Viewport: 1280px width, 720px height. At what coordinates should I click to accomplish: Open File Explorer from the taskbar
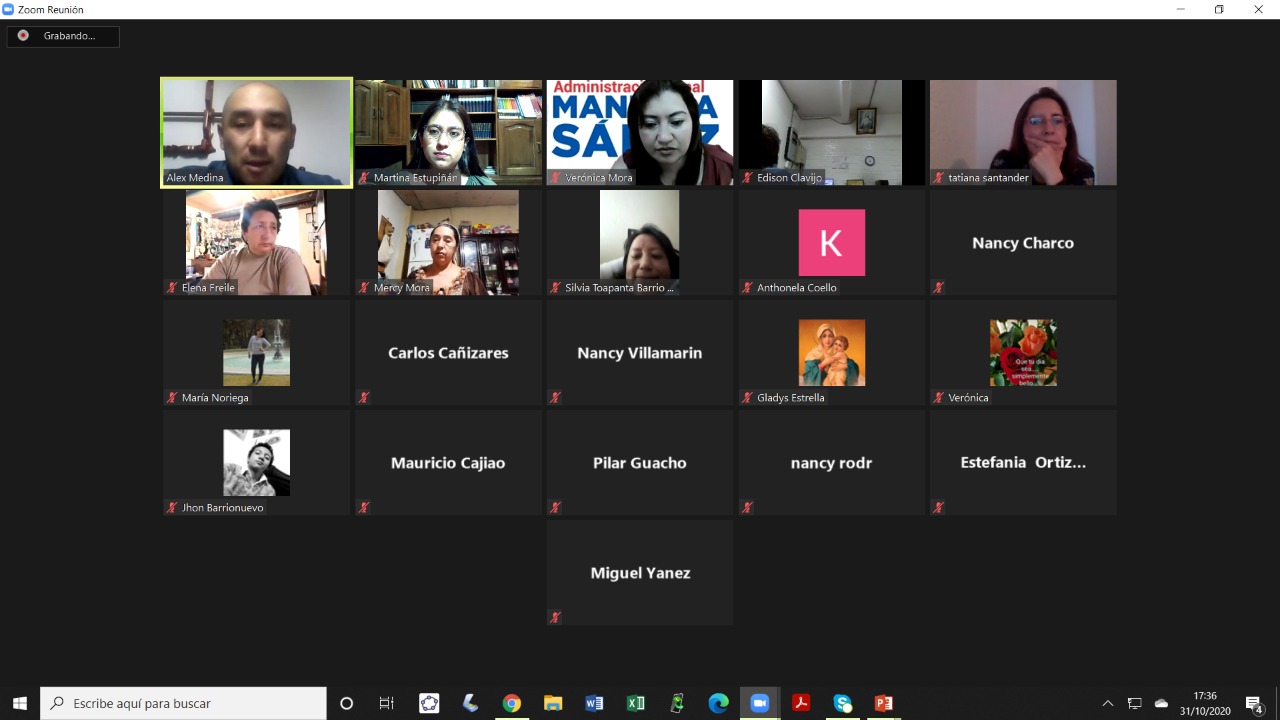pyautogui.click(x=553, y=703)
